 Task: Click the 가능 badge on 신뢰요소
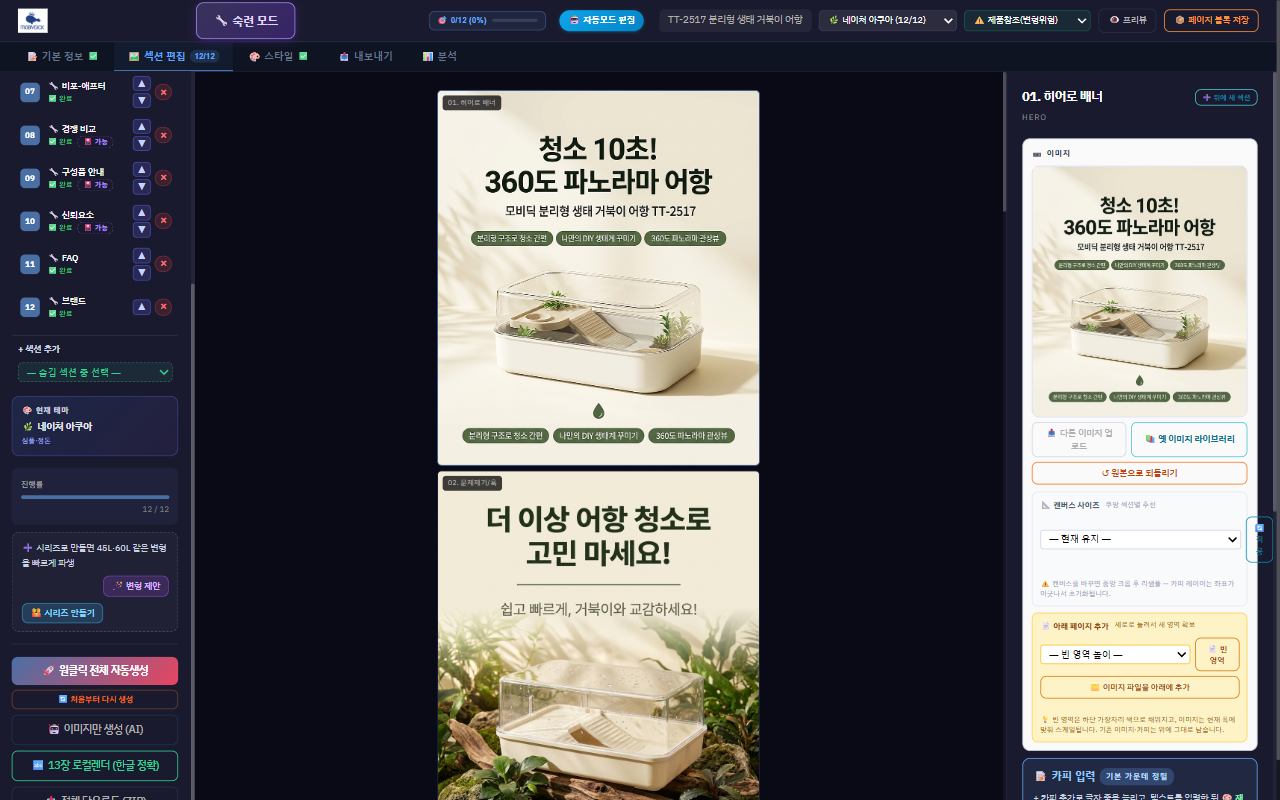pyautogui.click(x=97, y=227)
